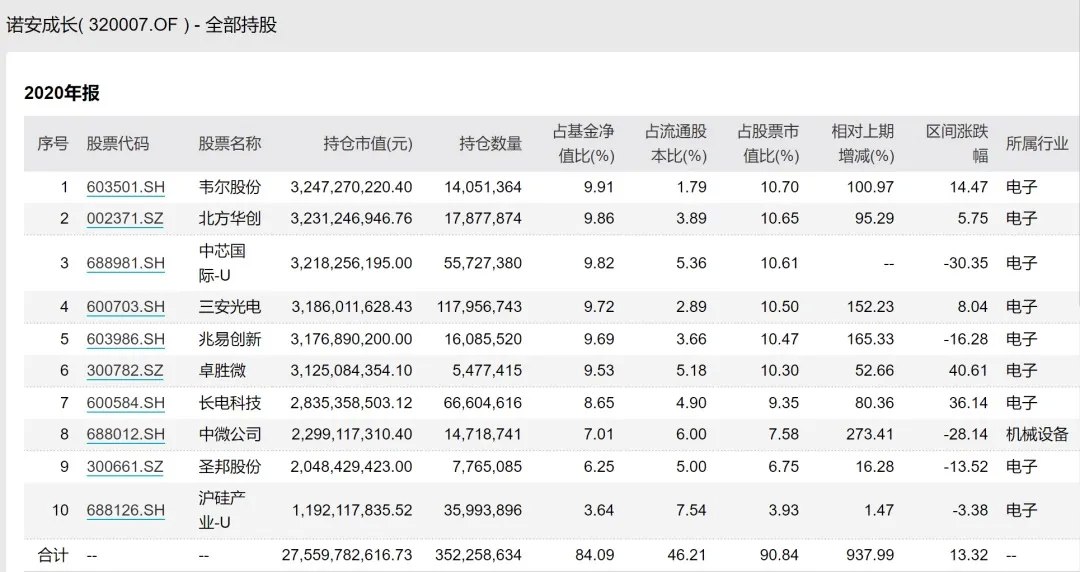Open stock code link 603501.SH
Image resolution: width=1080 pixels, height=572 pixels.
coord(125,187)
